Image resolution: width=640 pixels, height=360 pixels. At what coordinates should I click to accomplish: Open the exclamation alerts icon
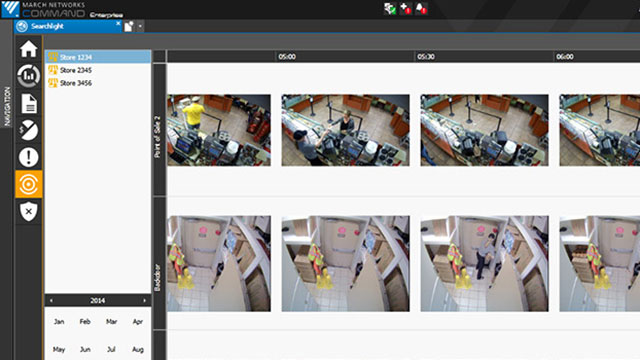pyautogui.click(x=29, y=157)
